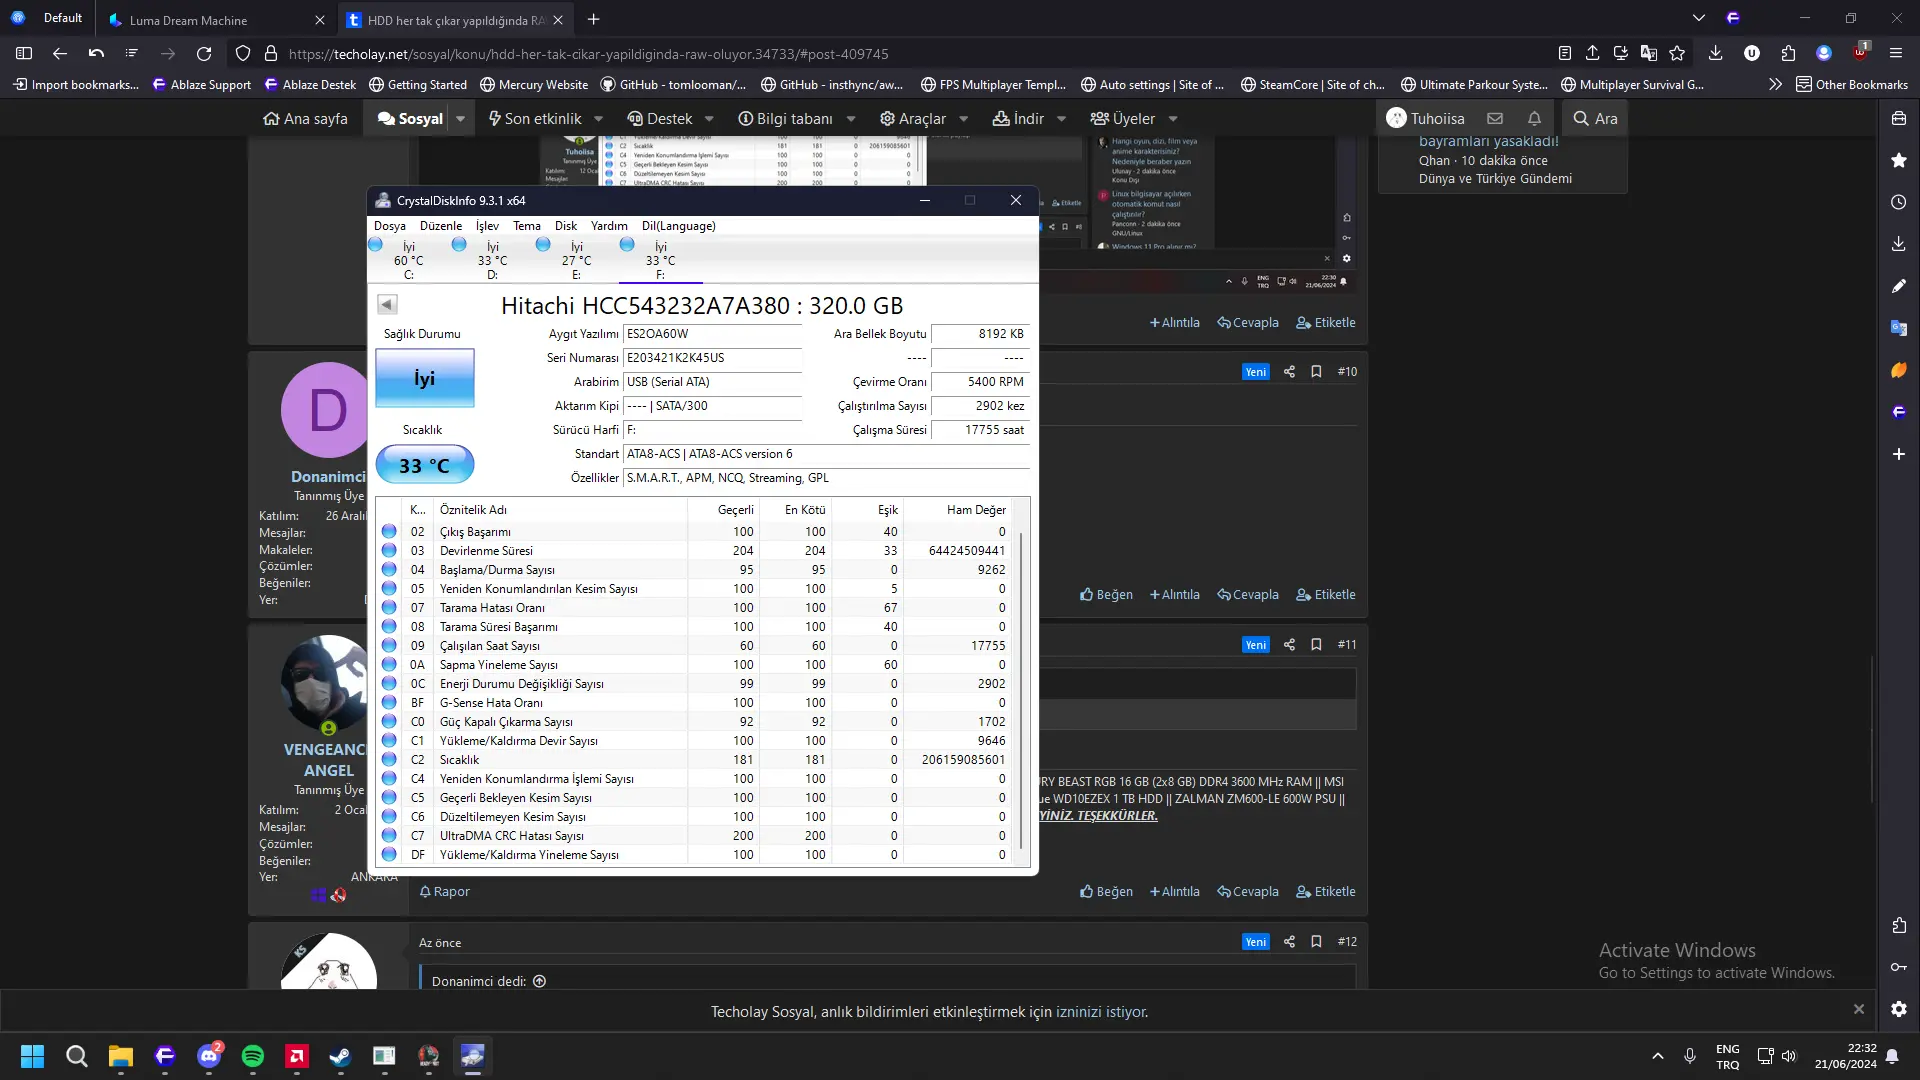Viewport: 1920px width, 1080px height.
Task: Toggle the sidebar panel icon in browser toolbar
Action: click(x=24, y=54)
